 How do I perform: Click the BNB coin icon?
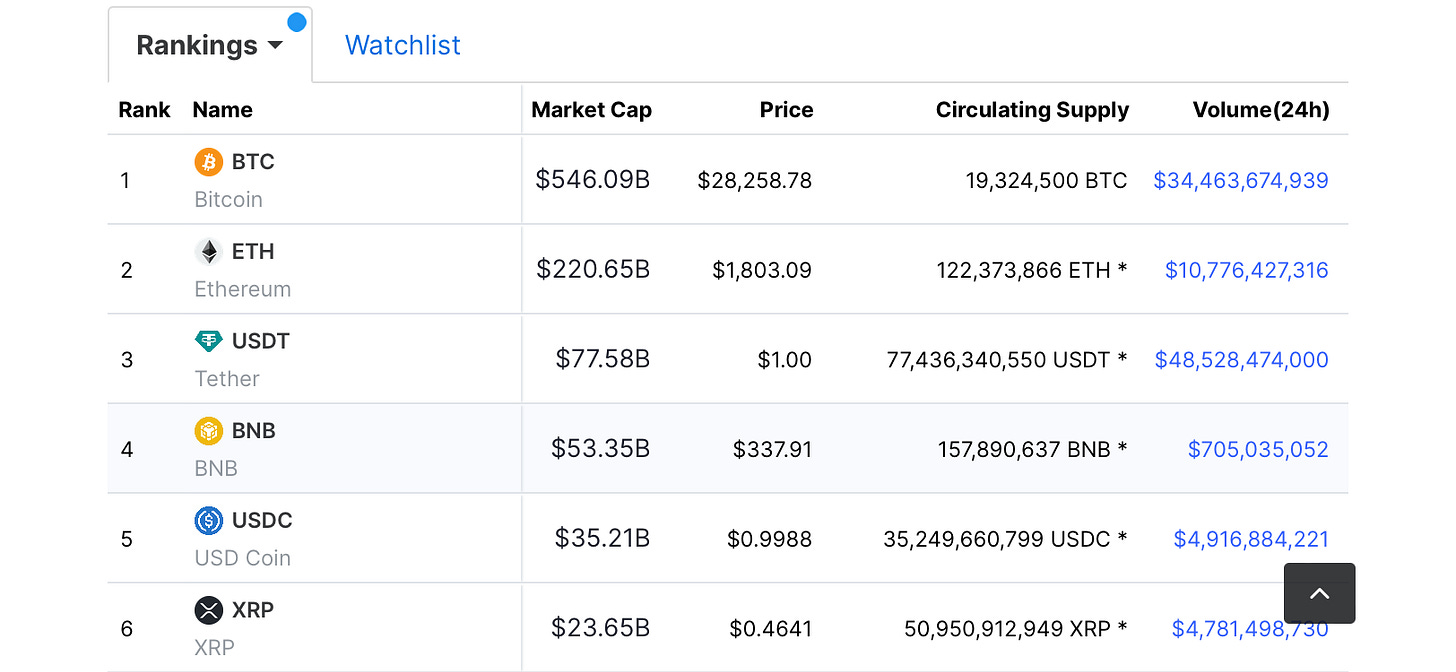(208, 431)
